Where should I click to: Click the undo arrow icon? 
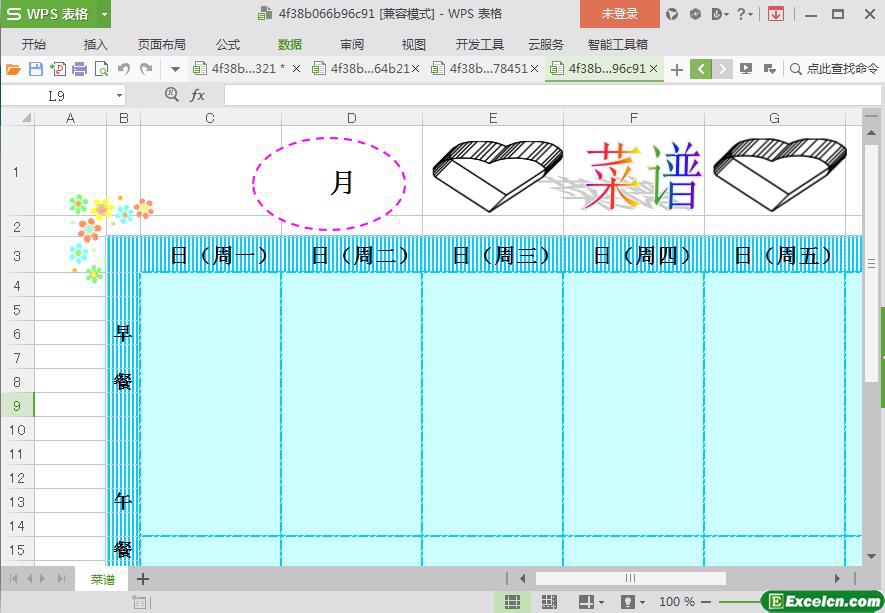pos(124,69)
